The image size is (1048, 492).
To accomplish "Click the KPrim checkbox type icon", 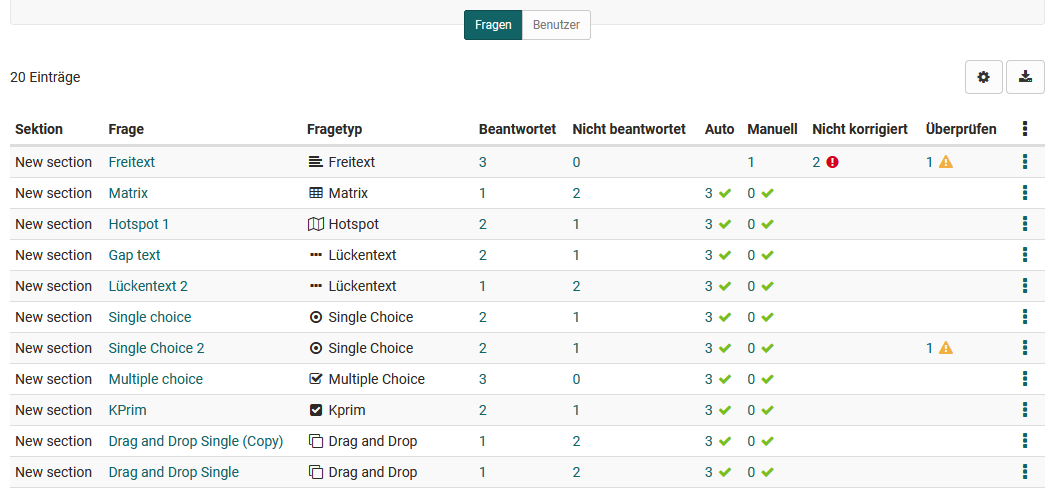I will (x=316, y=410).
